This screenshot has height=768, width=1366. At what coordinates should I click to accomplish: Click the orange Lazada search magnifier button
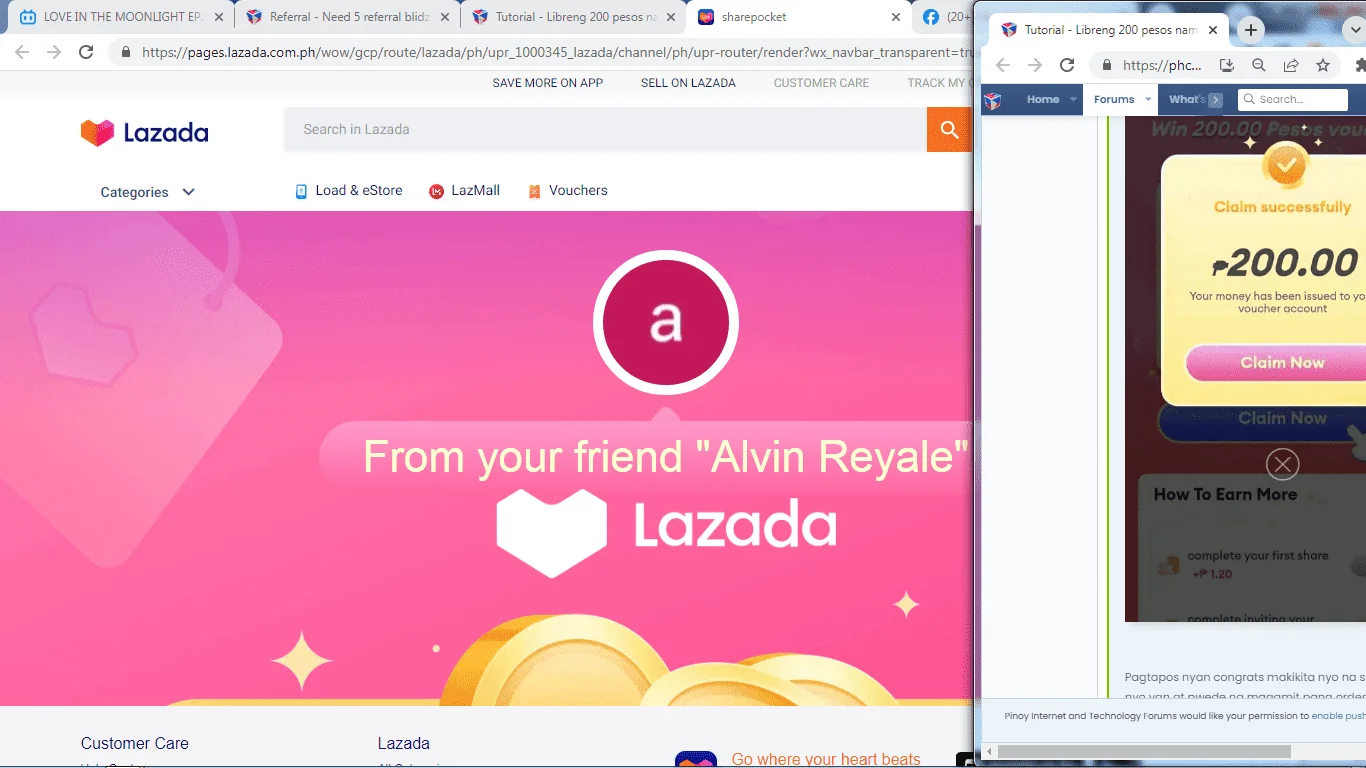[x=949, y=130]
